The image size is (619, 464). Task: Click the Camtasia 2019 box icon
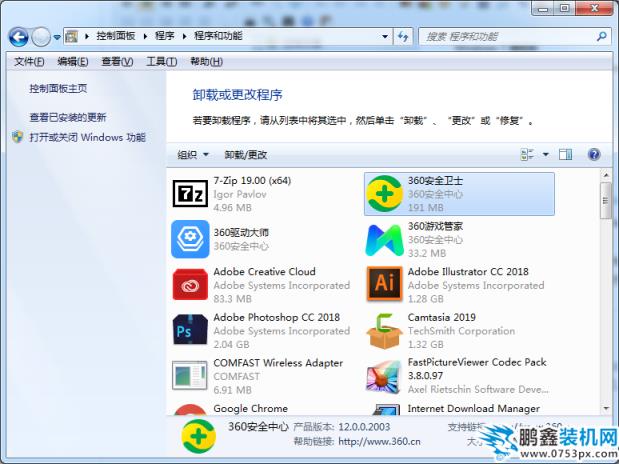(384, 331)
